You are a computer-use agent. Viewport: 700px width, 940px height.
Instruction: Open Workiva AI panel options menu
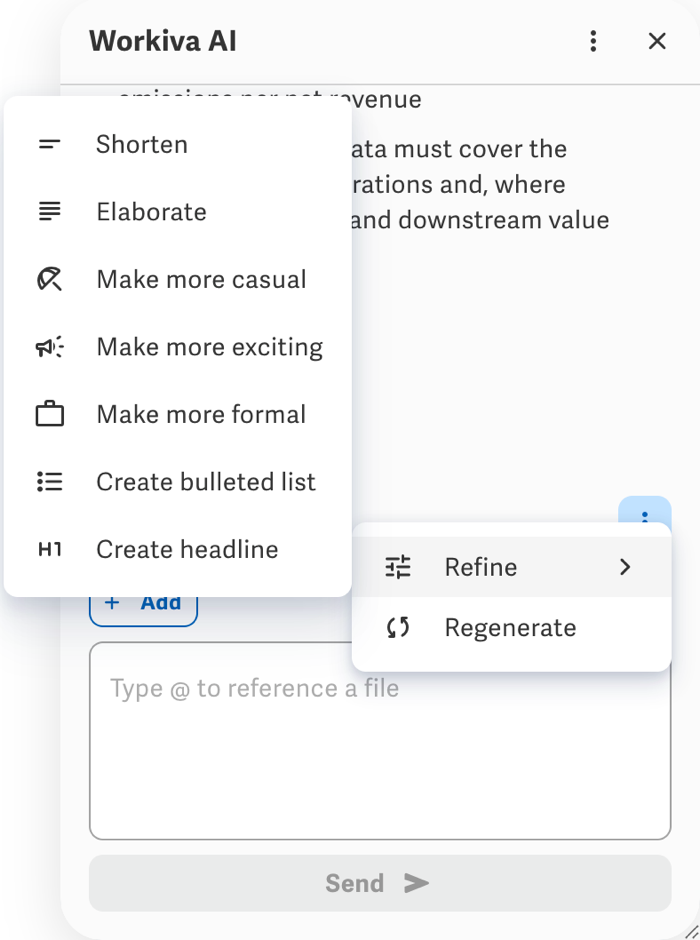pyautogui.click(x=593, y=41)
